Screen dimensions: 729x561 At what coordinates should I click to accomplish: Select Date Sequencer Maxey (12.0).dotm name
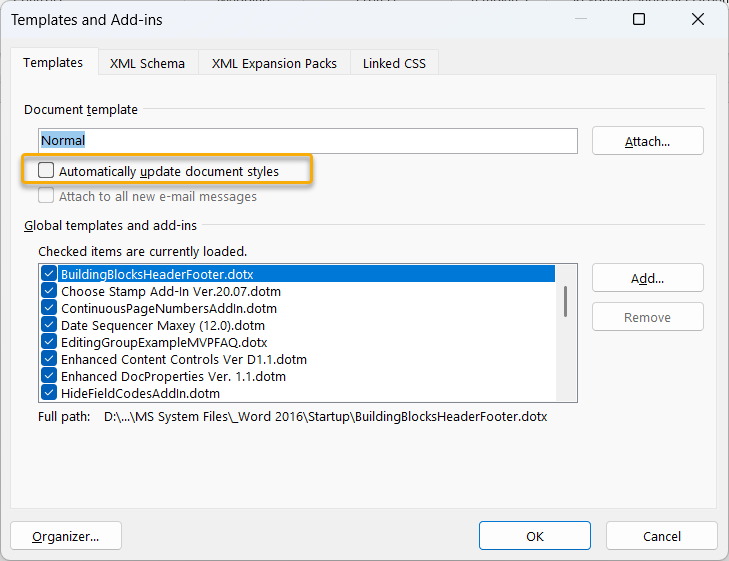click(x=163, y=325)
